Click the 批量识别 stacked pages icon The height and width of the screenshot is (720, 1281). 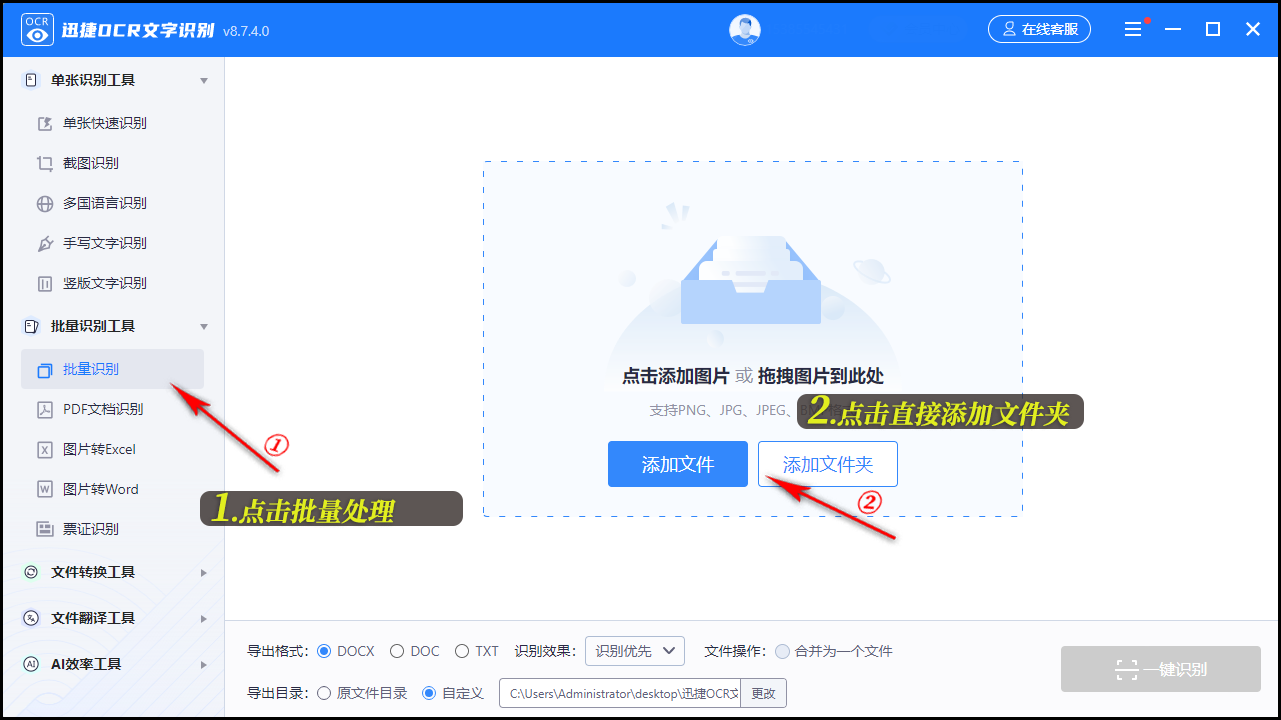point(45,369)
